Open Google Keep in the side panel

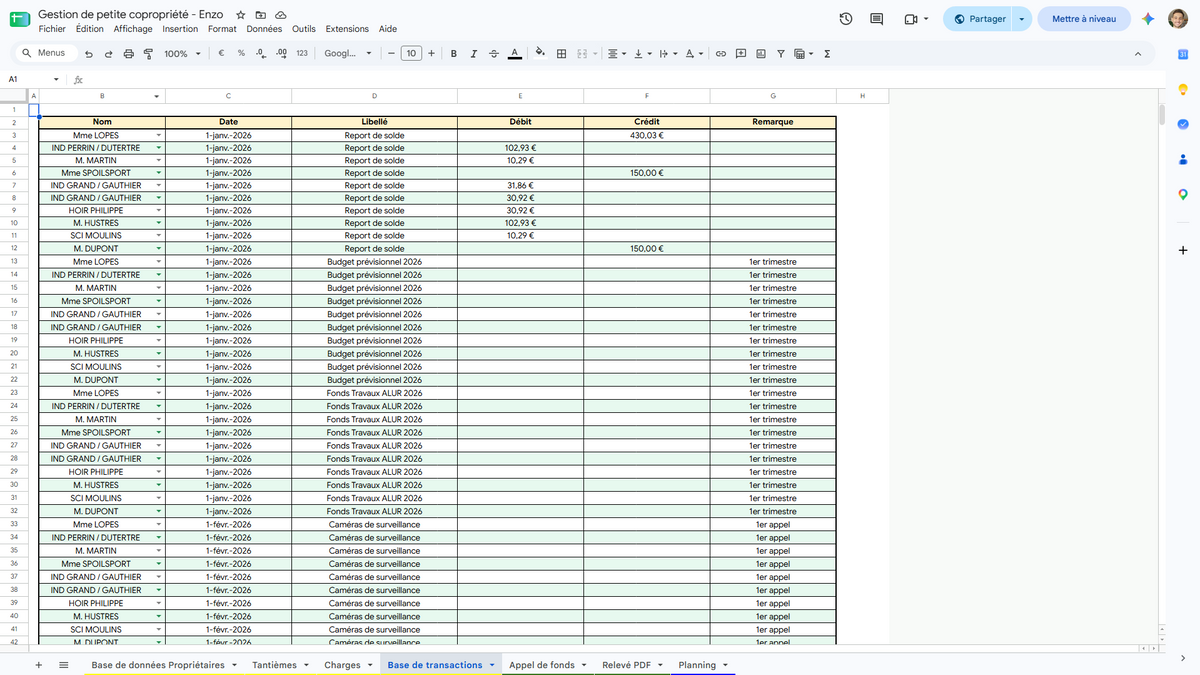(1183, 89)
